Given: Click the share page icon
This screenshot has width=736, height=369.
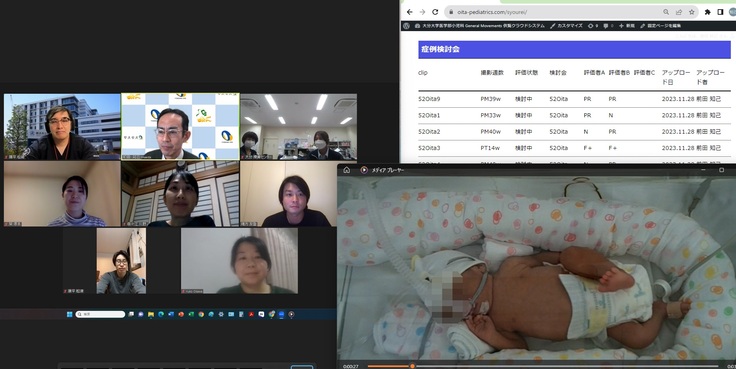Looking at the screenshot, I should coord(679,12).
